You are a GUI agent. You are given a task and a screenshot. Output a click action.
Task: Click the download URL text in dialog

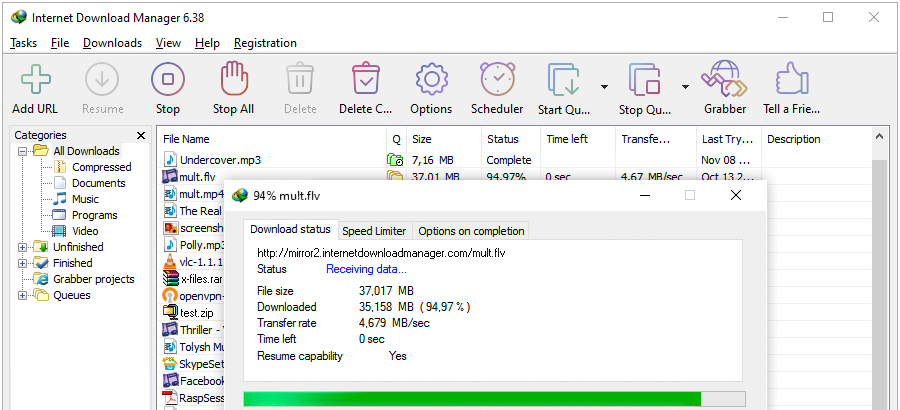(x=381, y=253)
